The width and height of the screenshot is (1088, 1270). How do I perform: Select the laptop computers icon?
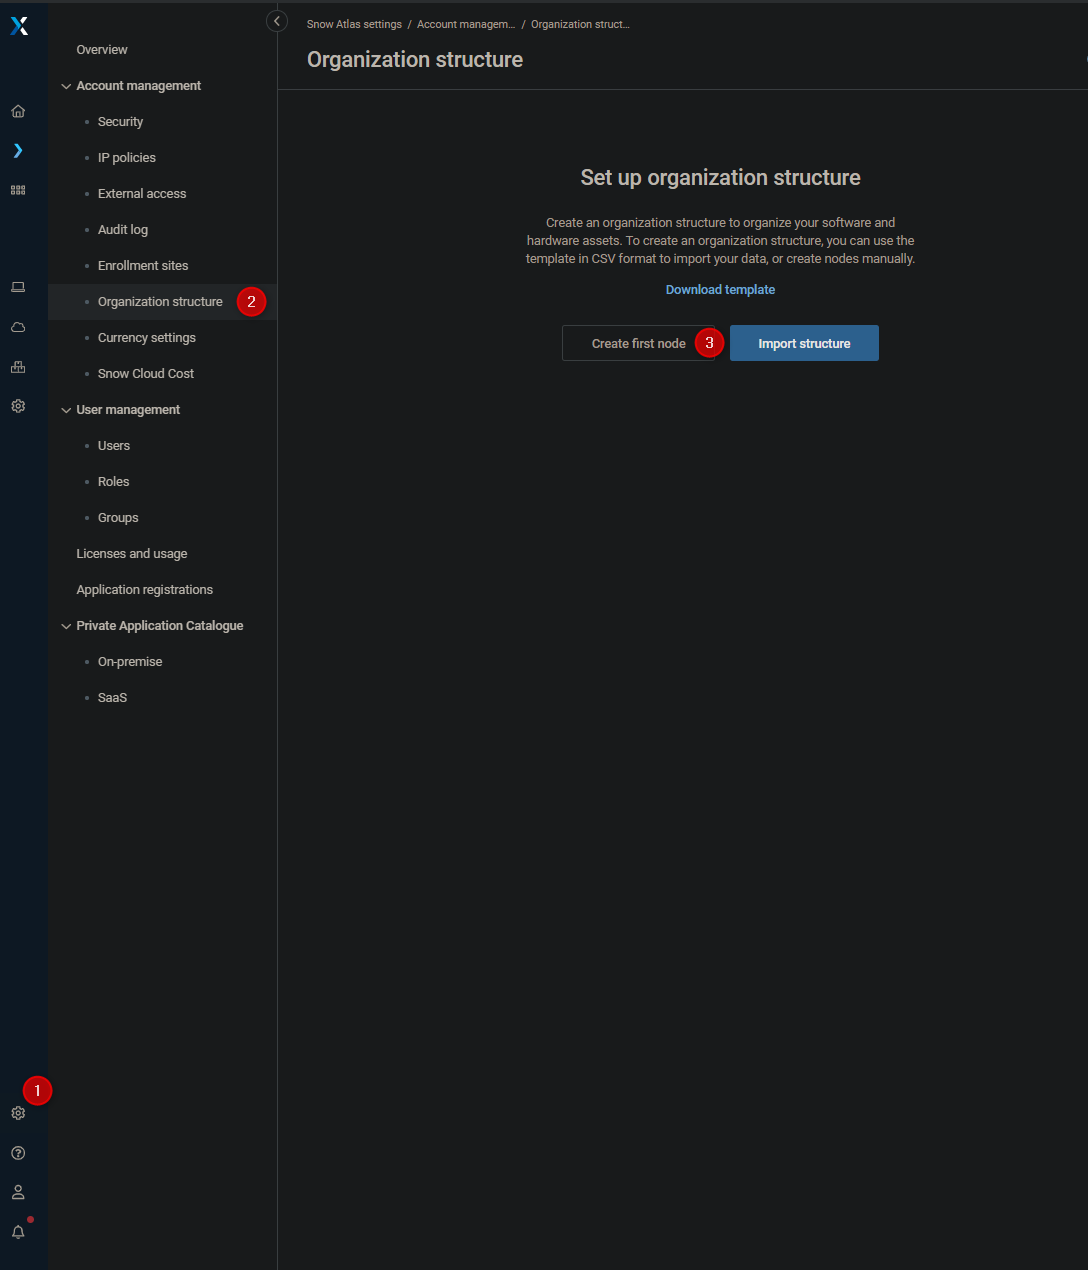click(x=18, y=287)
